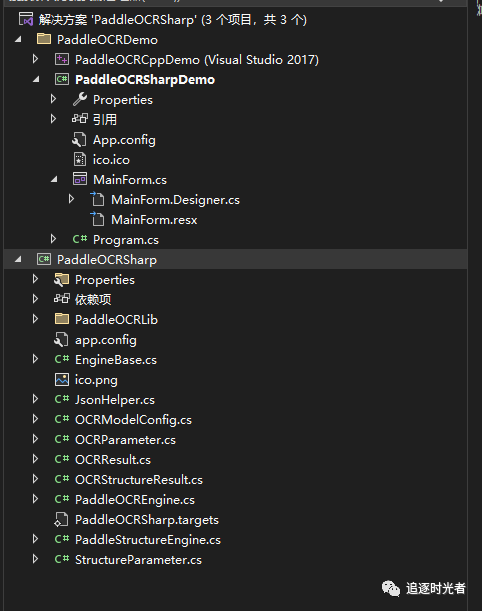Click the lowercase app.config file icon under PaddleOCRSharp
The height and width of the screenshot is (611, 482).
(61, 339)
